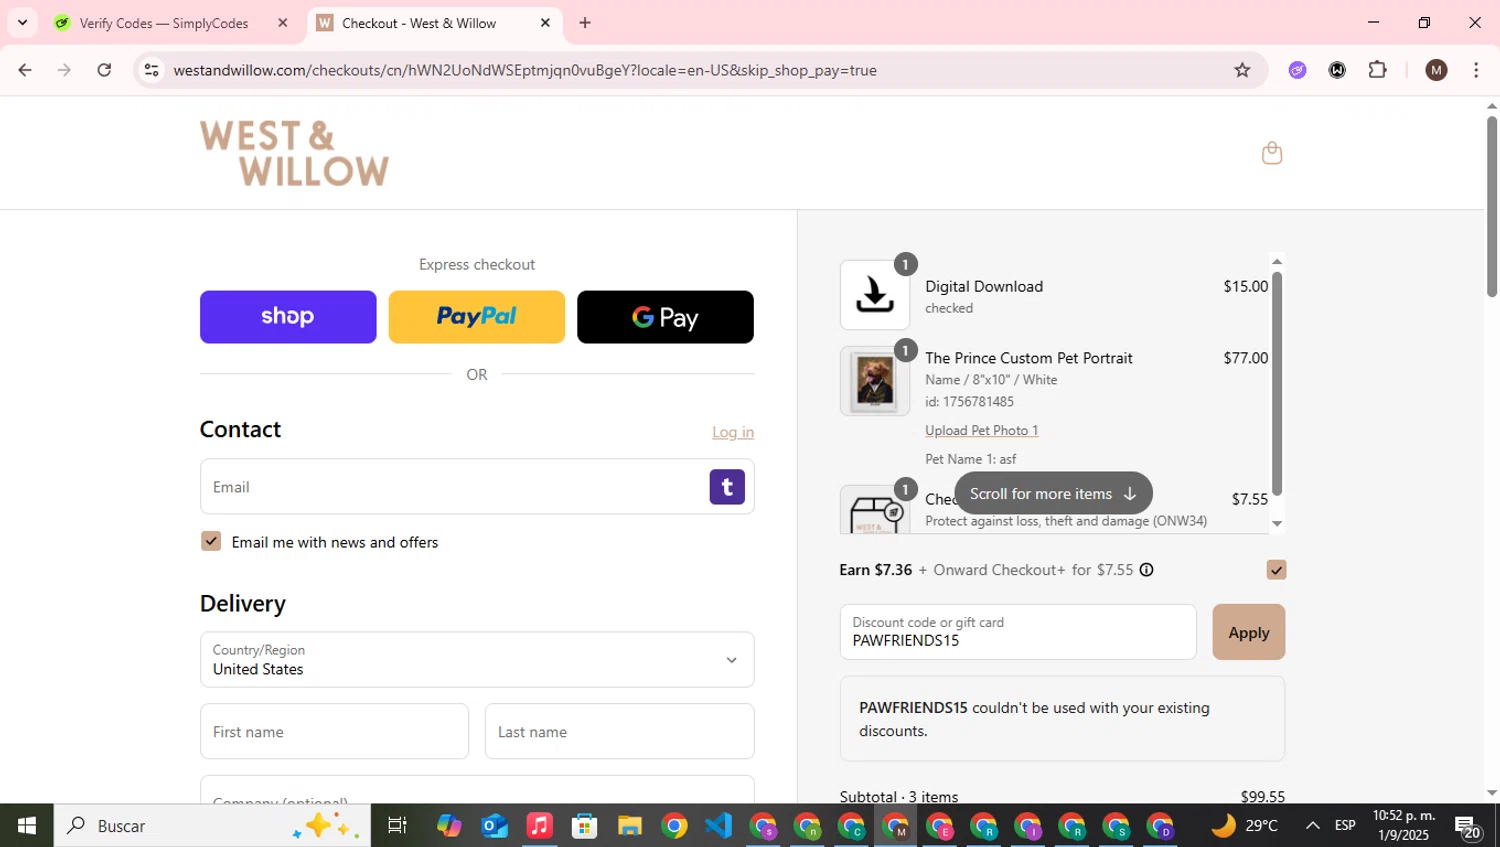Focus the First name field
Screen dimensions: 1500x847
(334, 732)
